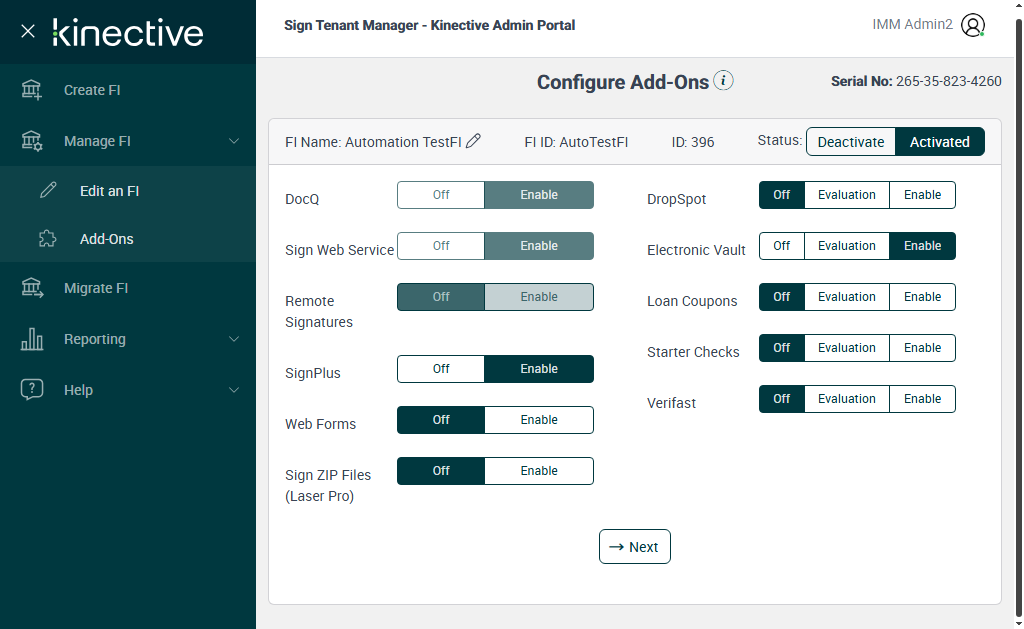Click the Deactivate status button

850,142
